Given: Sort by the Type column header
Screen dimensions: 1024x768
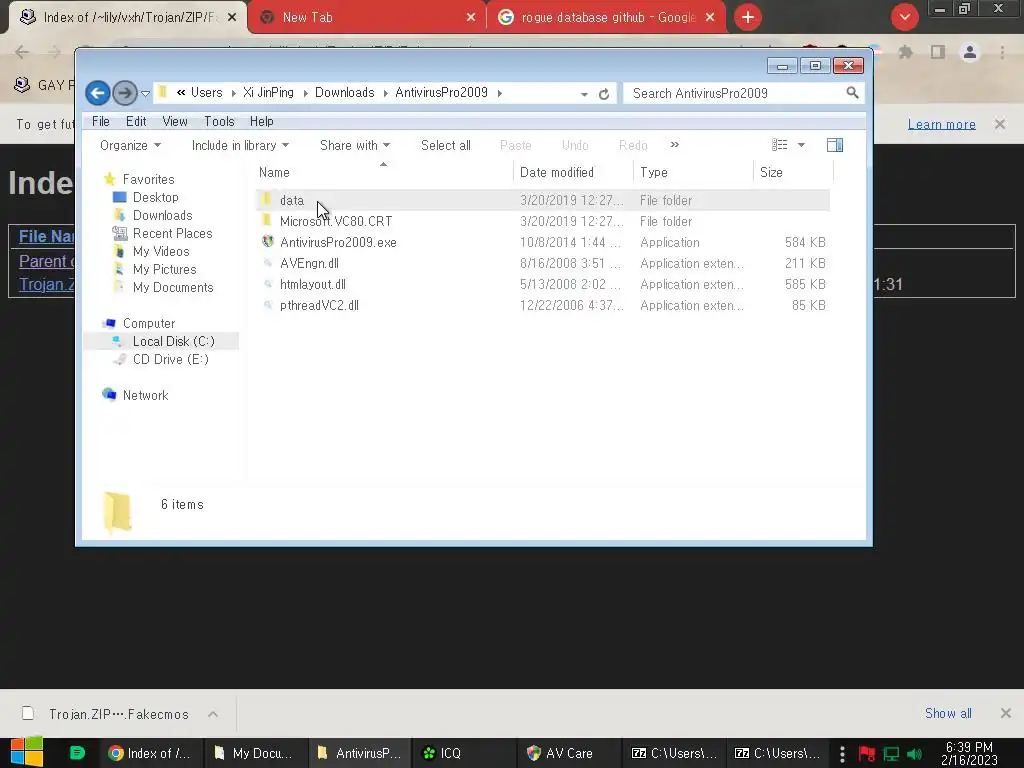Looking at the screenshot, I should 692,172.
